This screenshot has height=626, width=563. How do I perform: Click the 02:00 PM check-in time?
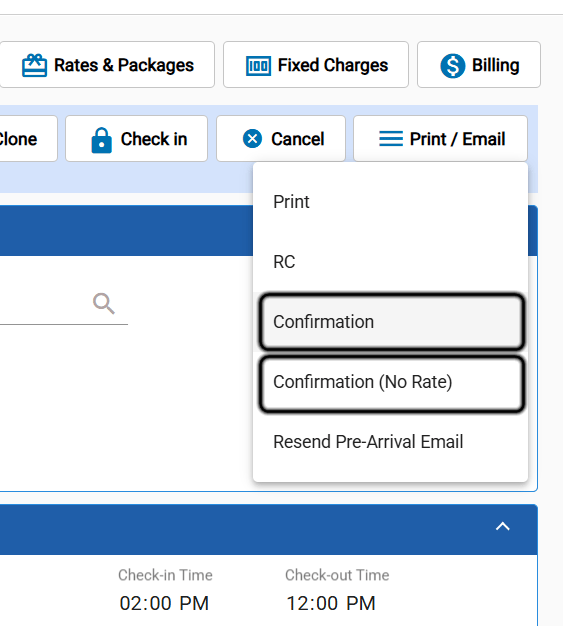(164, 603)
